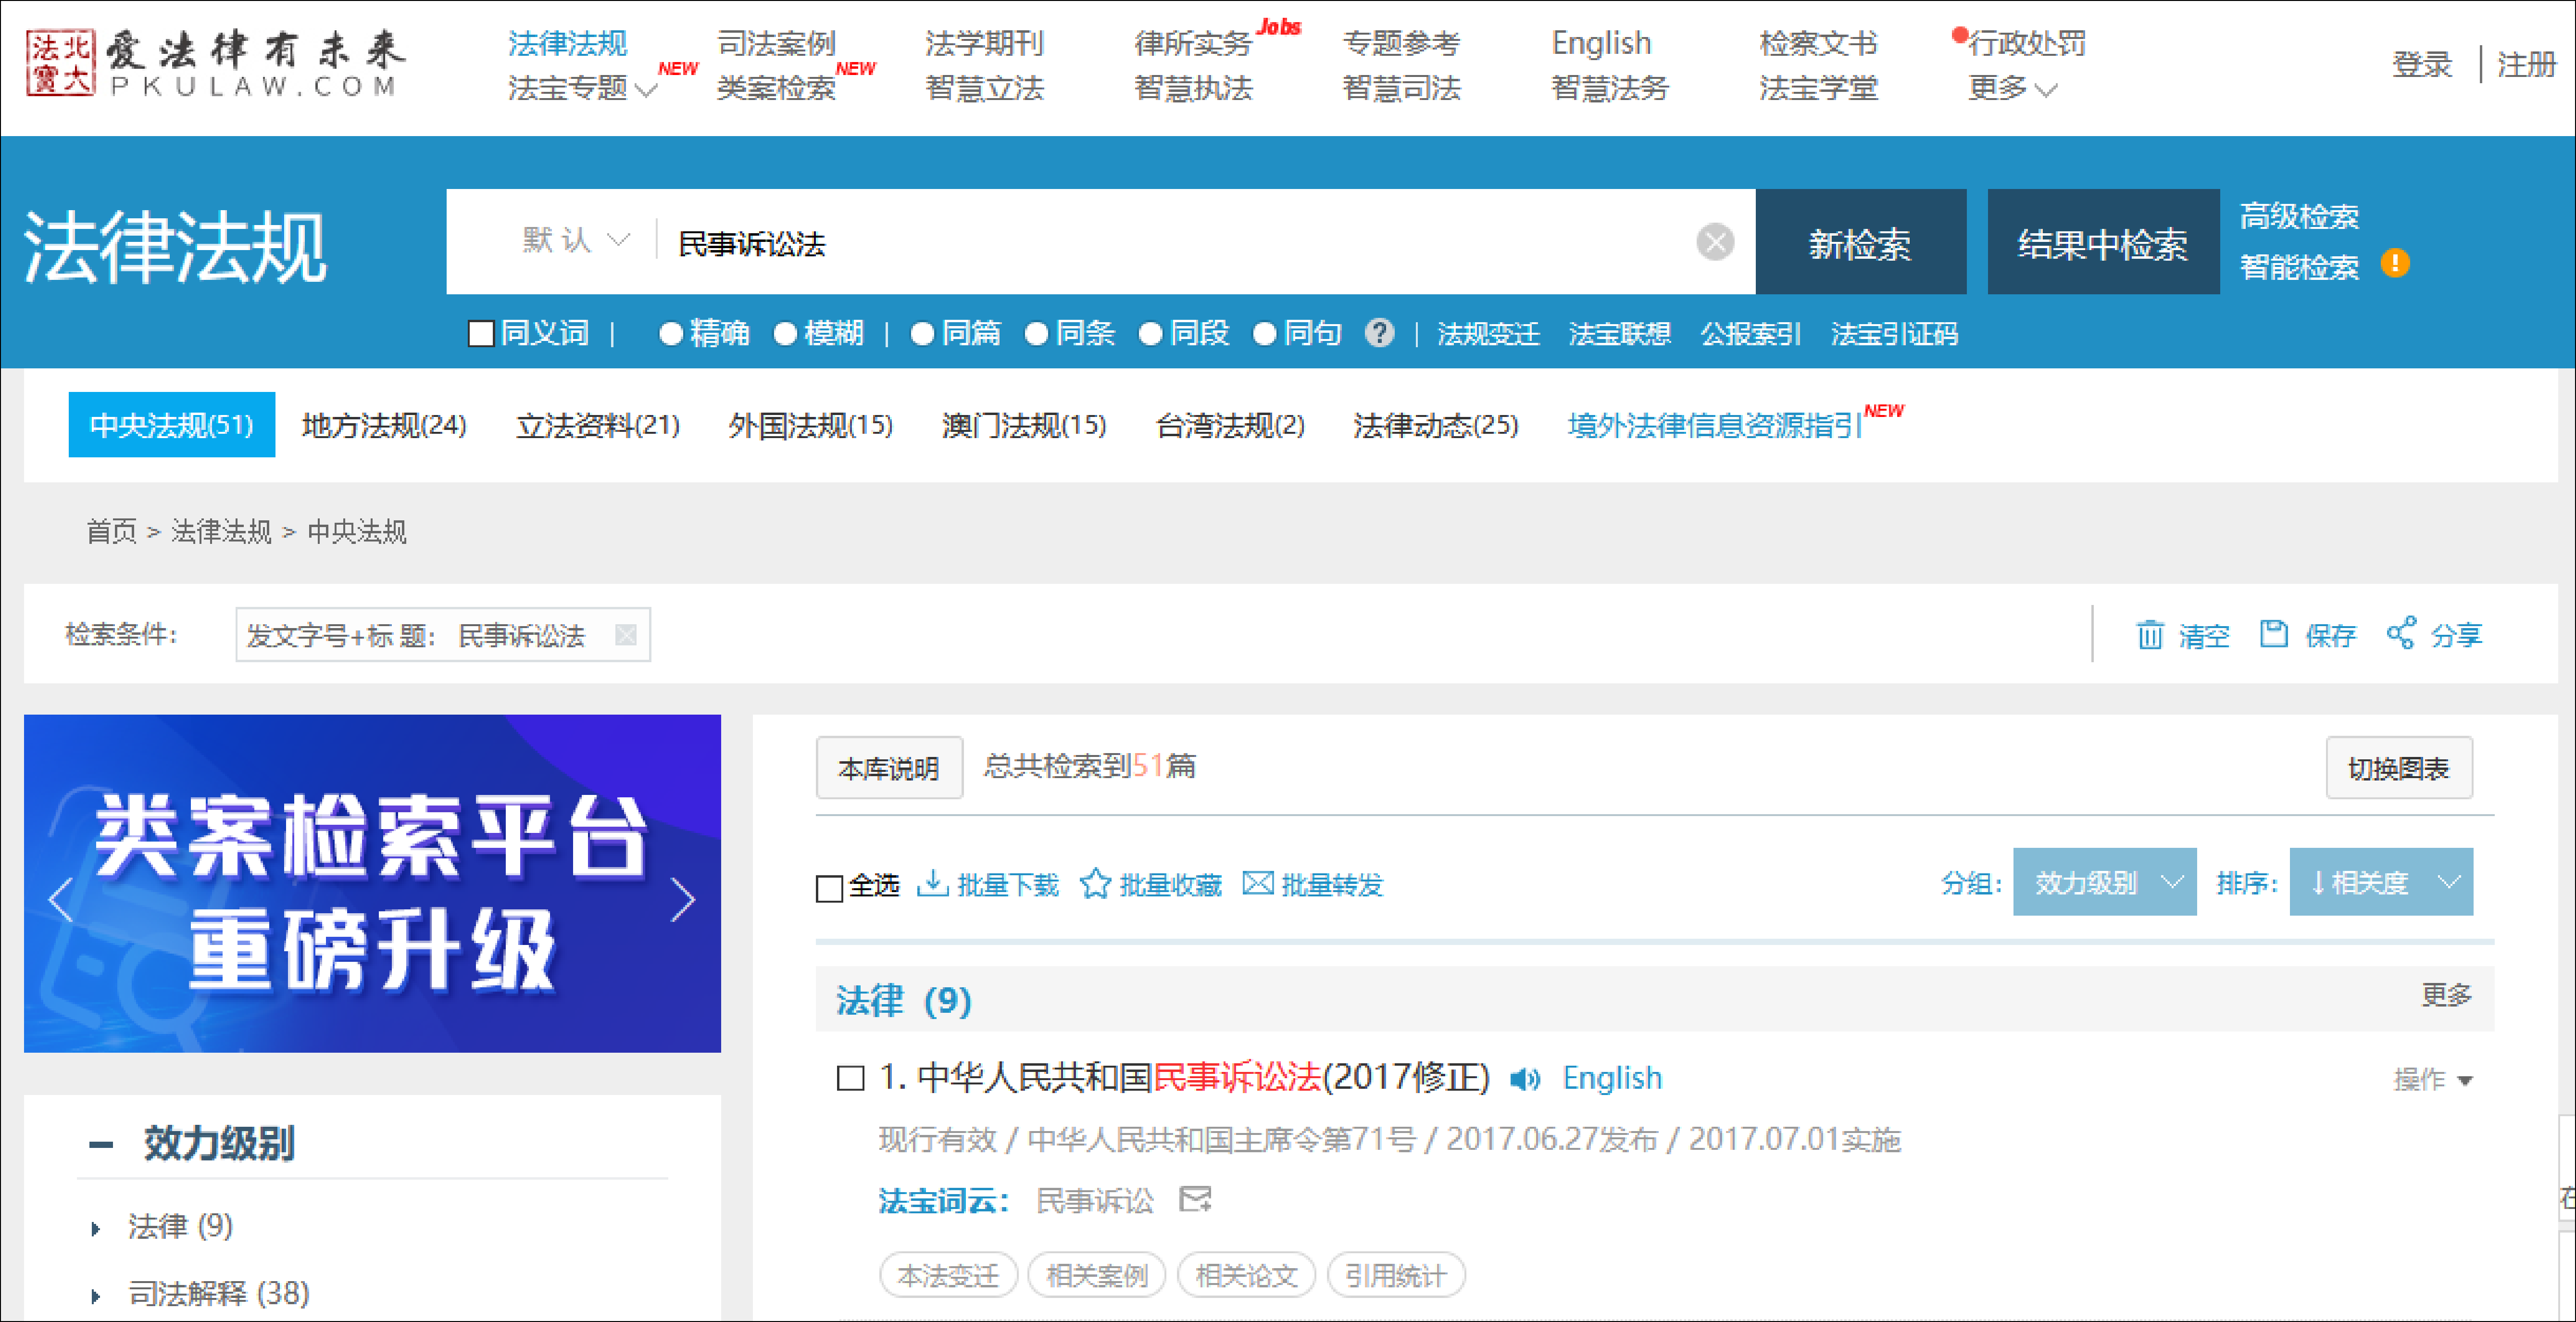The image size is (2576, 1322).
Task: Select the 精确 radio button
Action: tap(671, 333)
